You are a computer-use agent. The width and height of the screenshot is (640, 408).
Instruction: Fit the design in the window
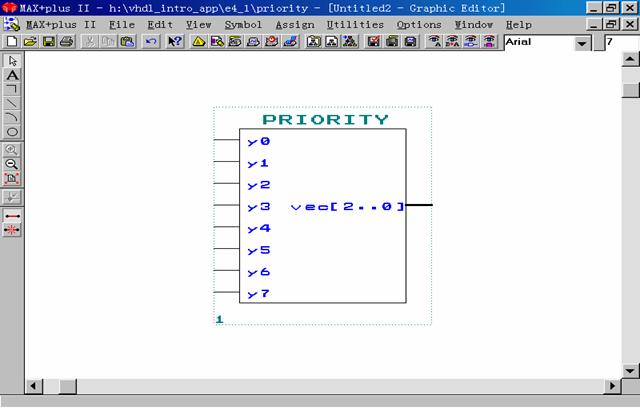12,178
